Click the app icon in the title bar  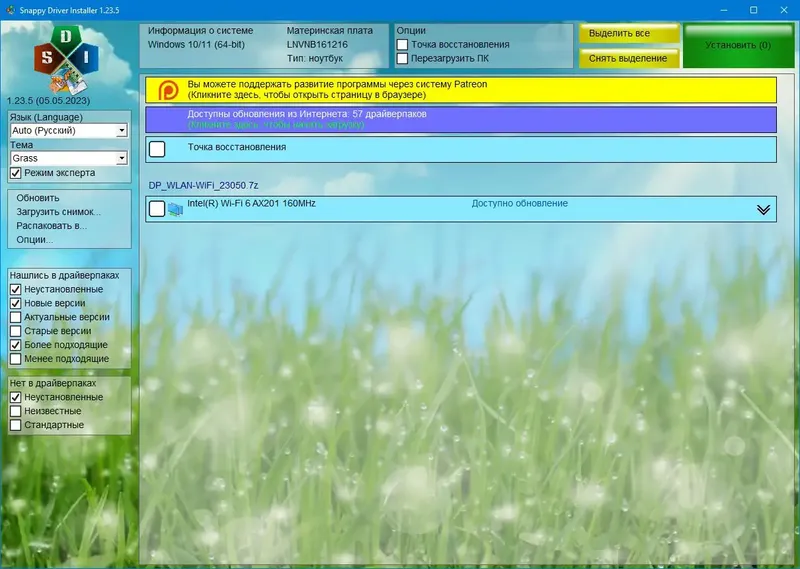[x=10, y=10]
